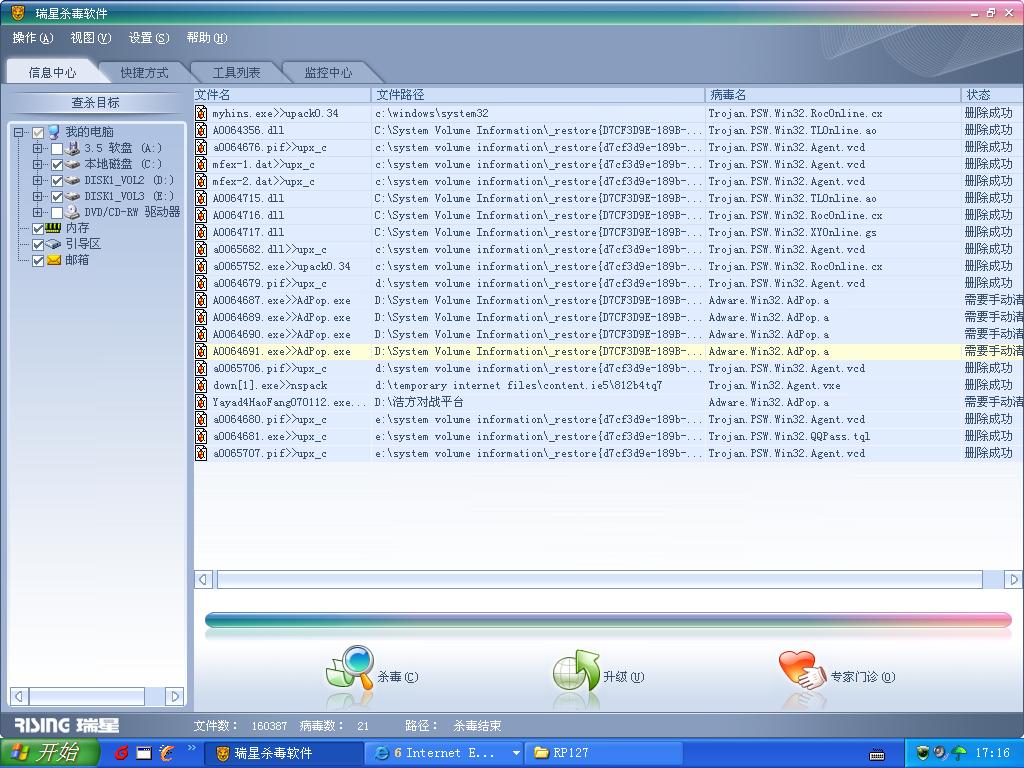
Task: Open the 操作(A) menu
Action: [33, 38]
